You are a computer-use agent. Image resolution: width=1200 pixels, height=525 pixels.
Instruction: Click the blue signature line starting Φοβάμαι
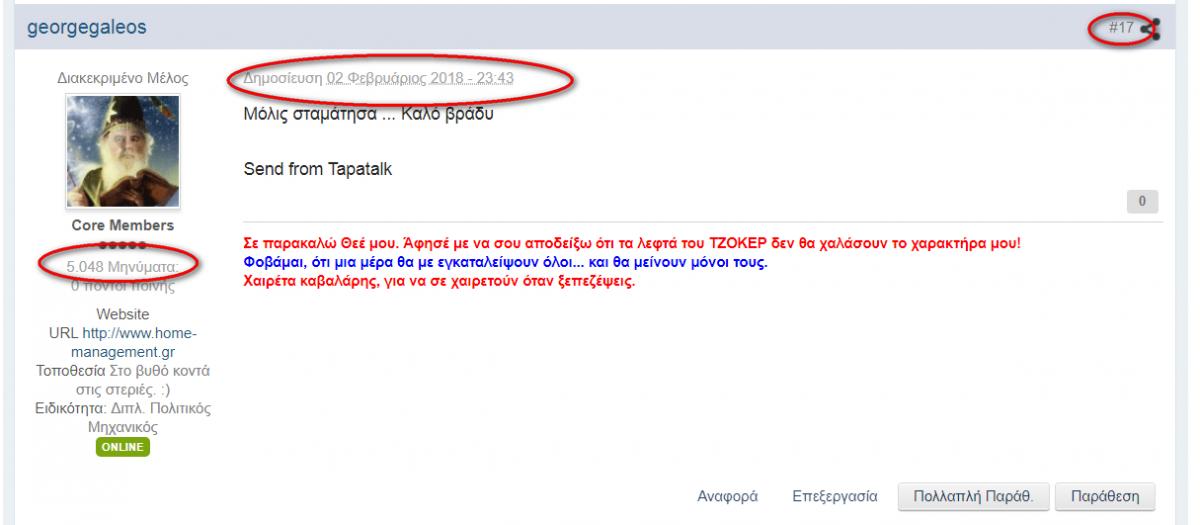click(x=505, y=263)
